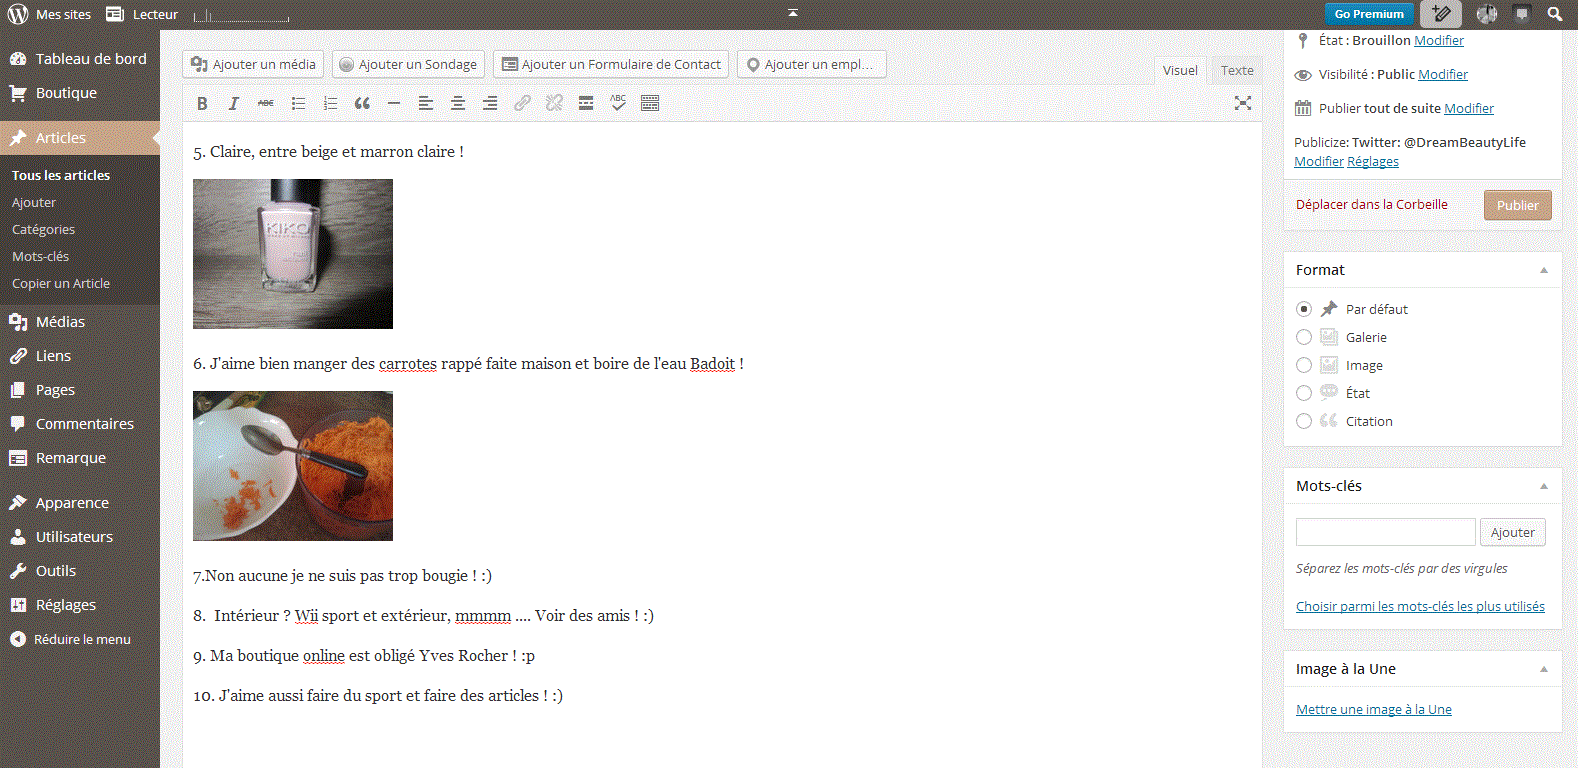
Task: Click the insert link chain icon
Action: click(x=522, y=103)
